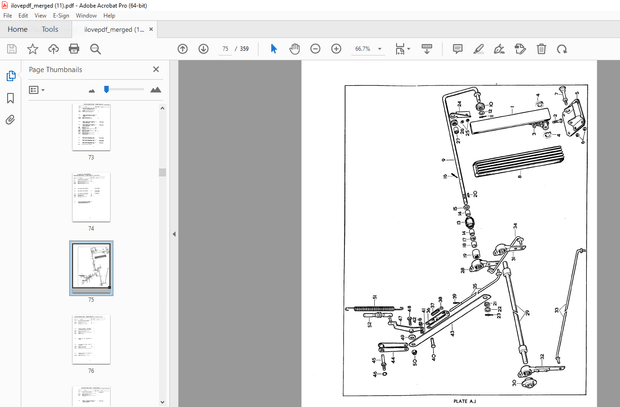Viewport: 620px width, 407px height.
Task: Open the Sign document tool
Action: pos(499,49)
